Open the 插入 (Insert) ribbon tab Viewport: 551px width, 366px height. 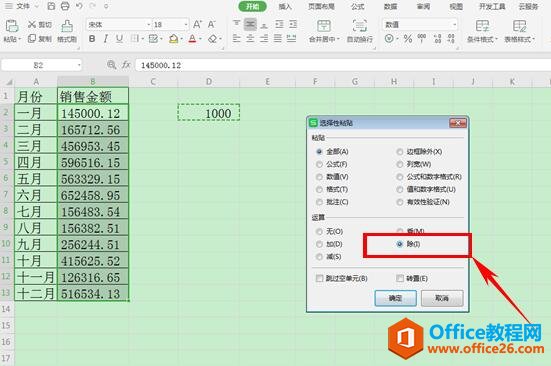[285, 6]
